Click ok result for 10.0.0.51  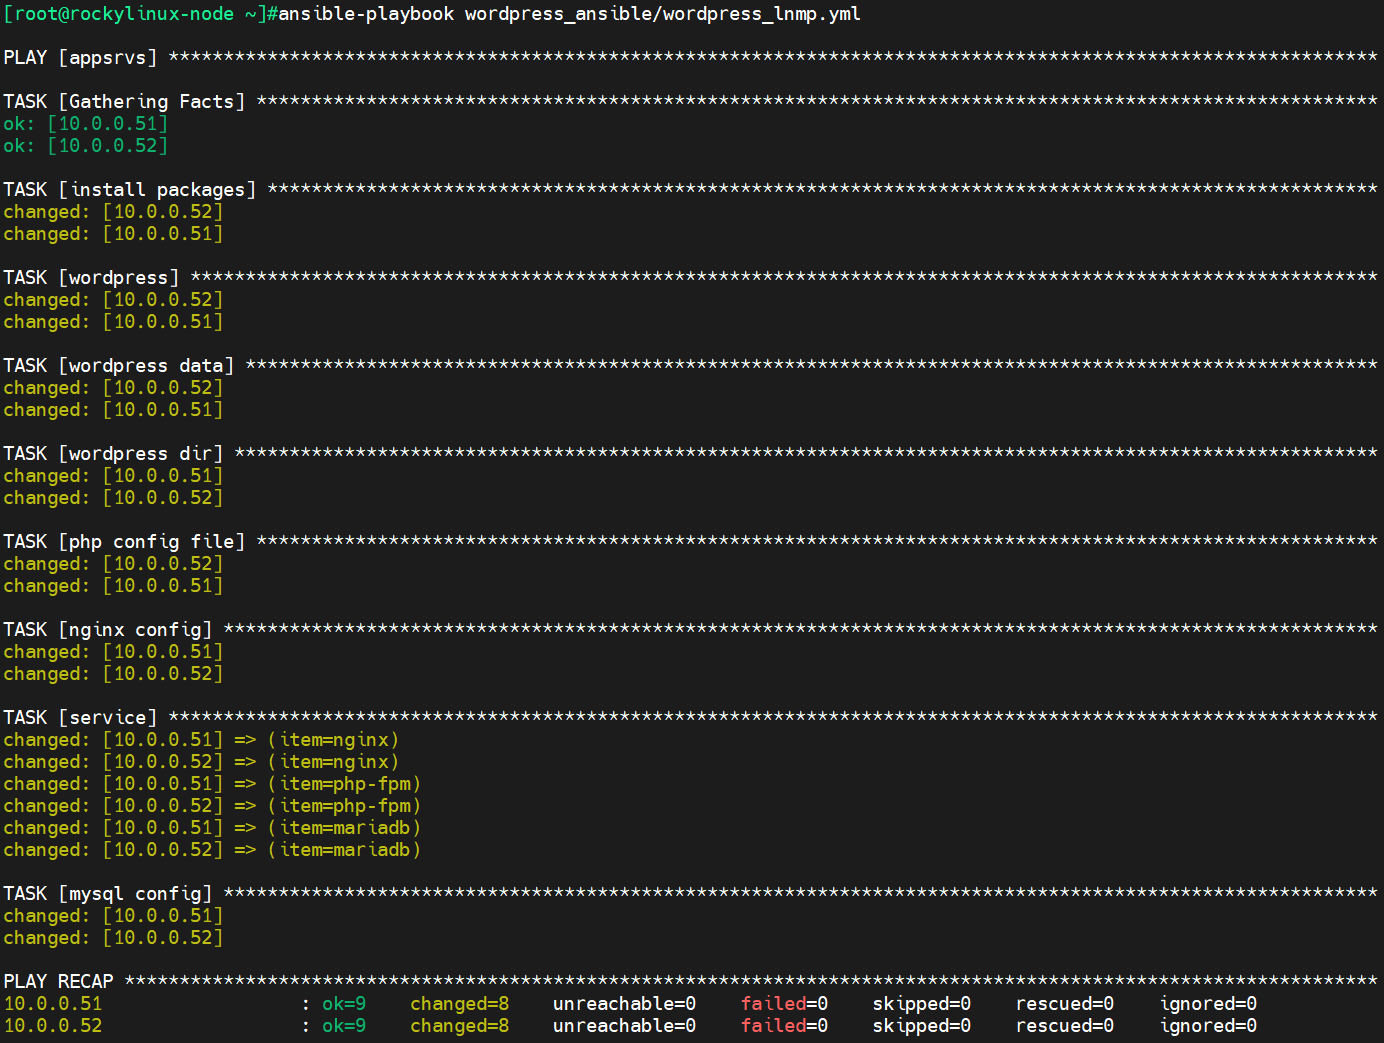pos(85,123)
